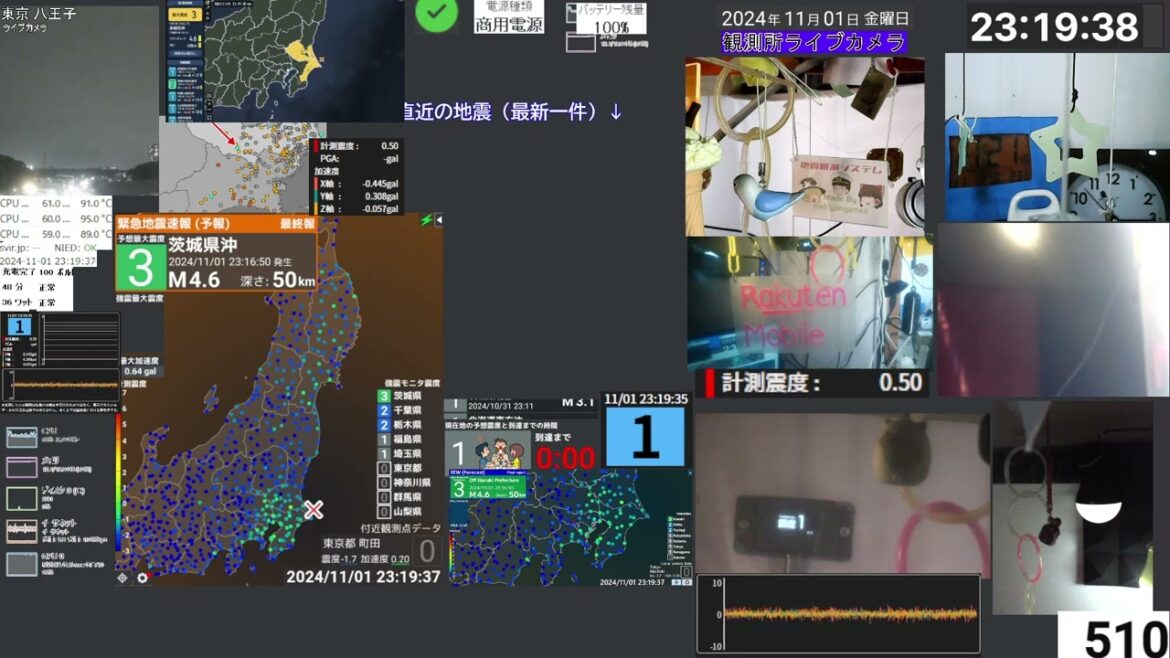Click the green intensity 3 badge for 茨城県沖
The image size is (1170, 658).
pos(139,268)
